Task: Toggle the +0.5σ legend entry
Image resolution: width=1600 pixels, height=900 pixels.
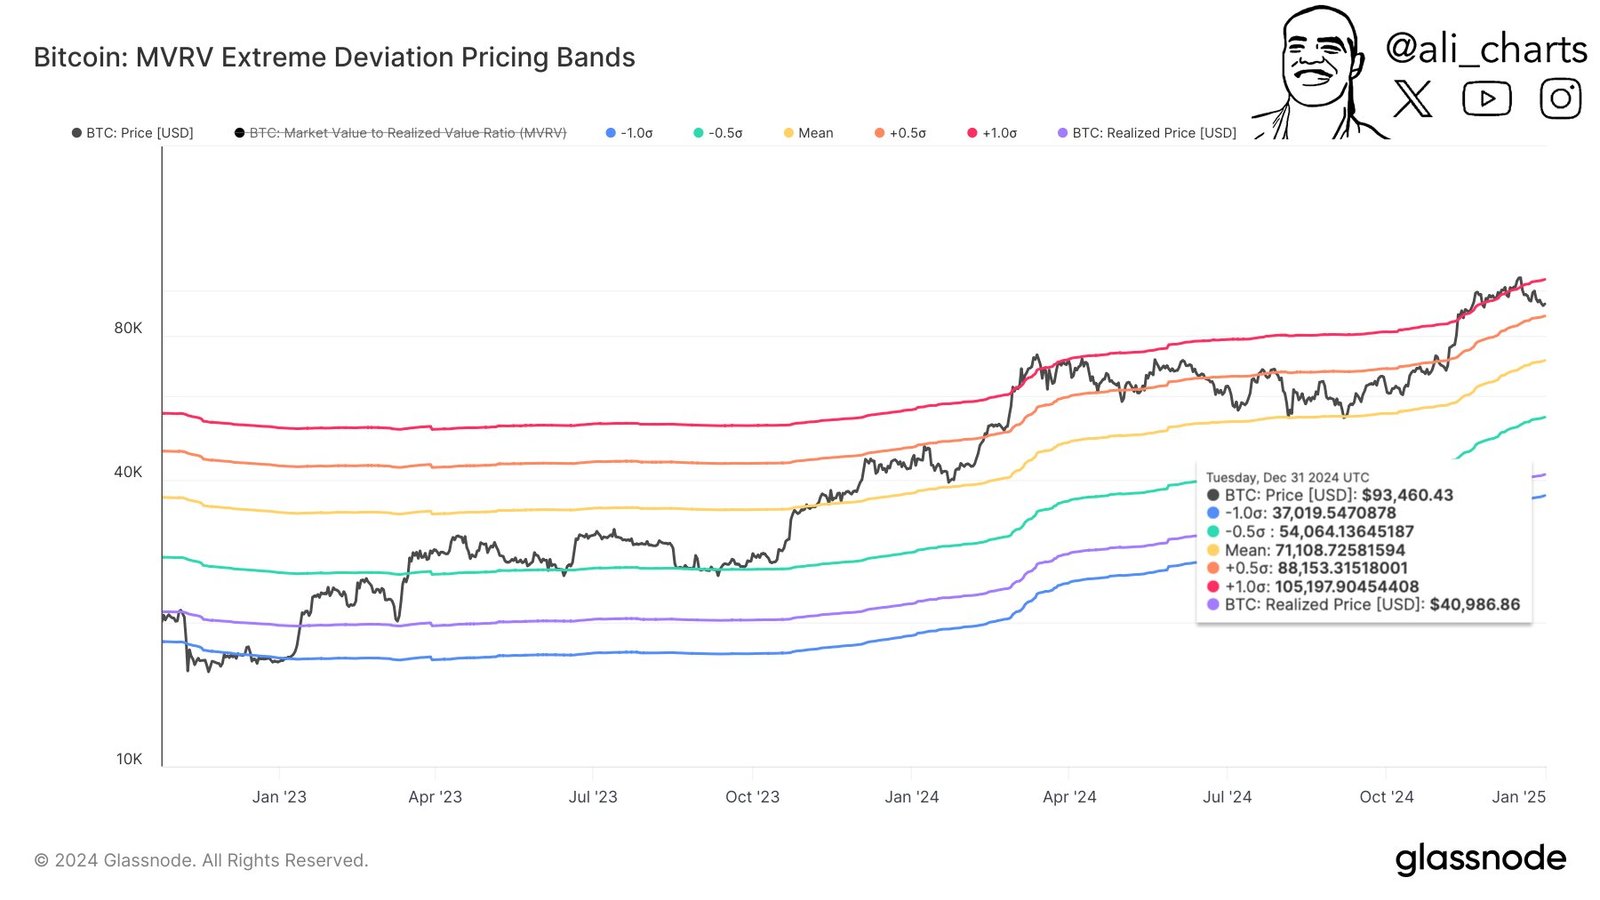Action: (x=900, y=133)
